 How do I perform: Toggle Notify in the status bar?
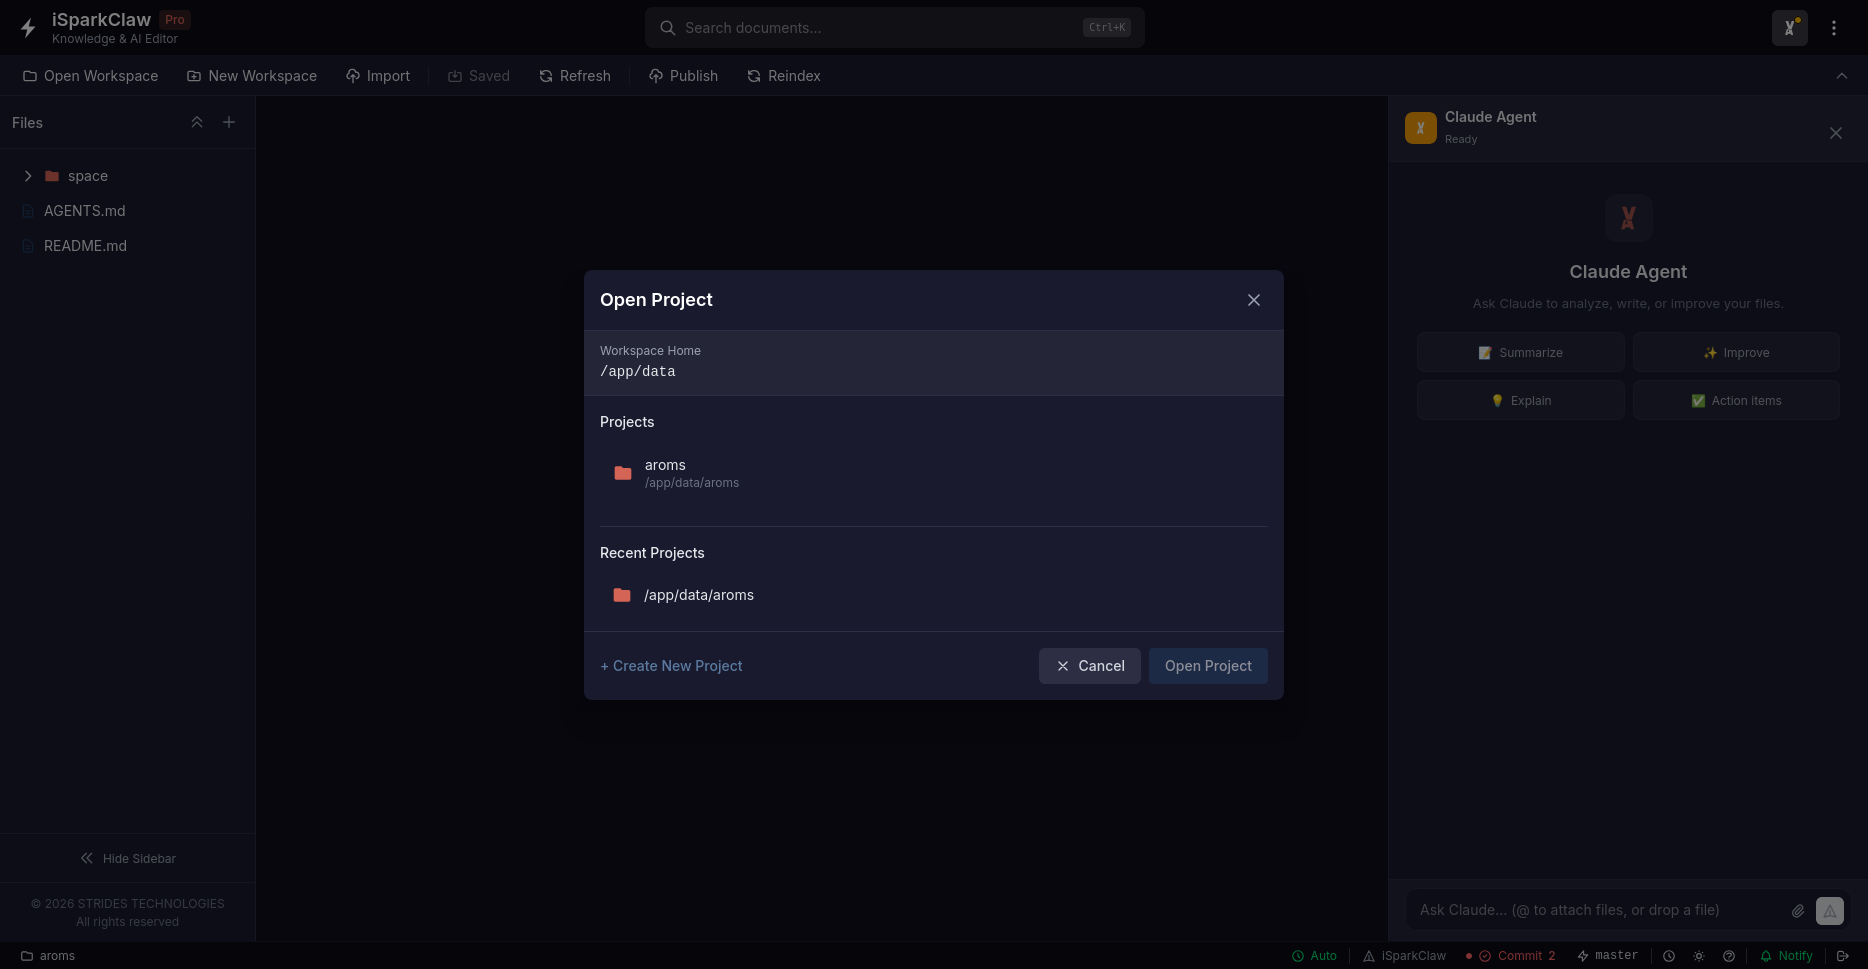pos(1786,956)
